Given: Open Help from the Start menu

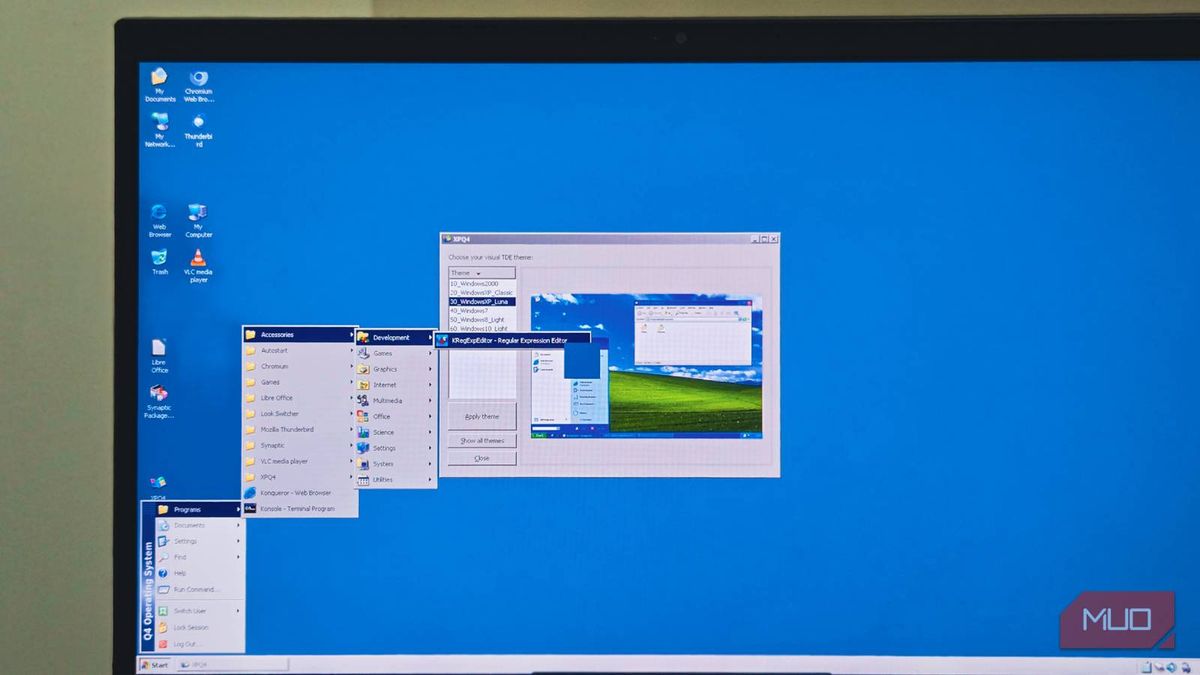Looking at the screenshot, I should pos(198,573).
